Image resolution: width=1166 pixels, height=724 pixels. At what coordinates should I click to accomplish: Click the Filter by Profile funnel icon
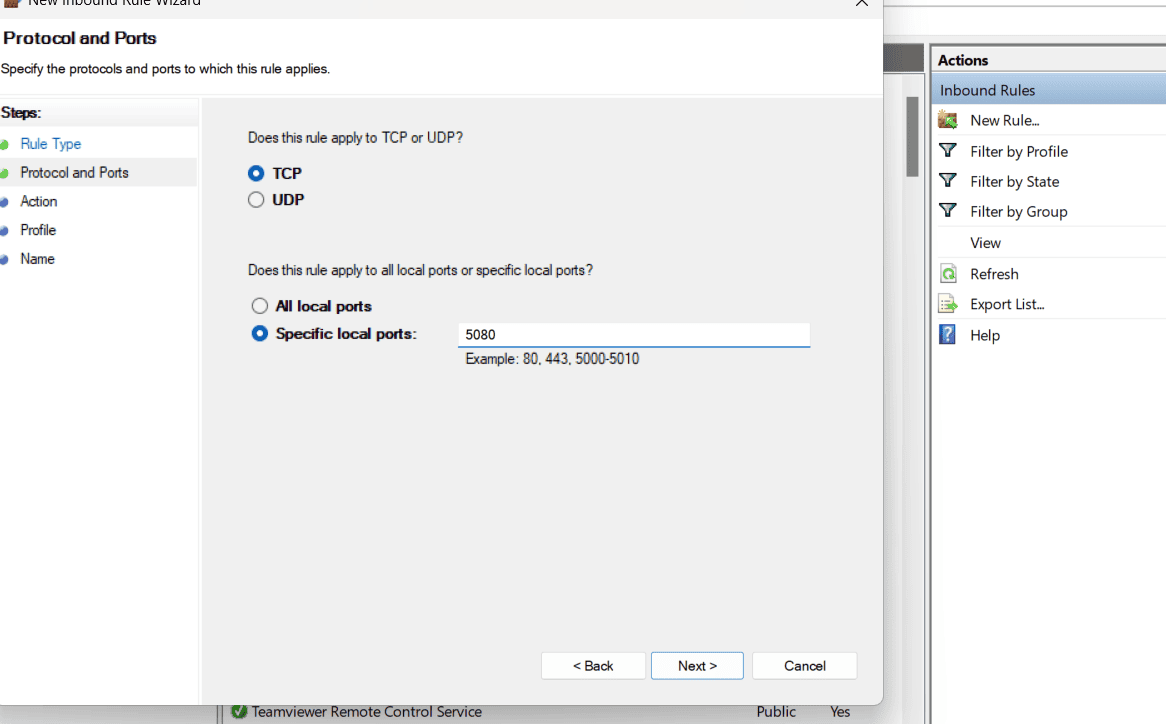[x=948, y=151]
